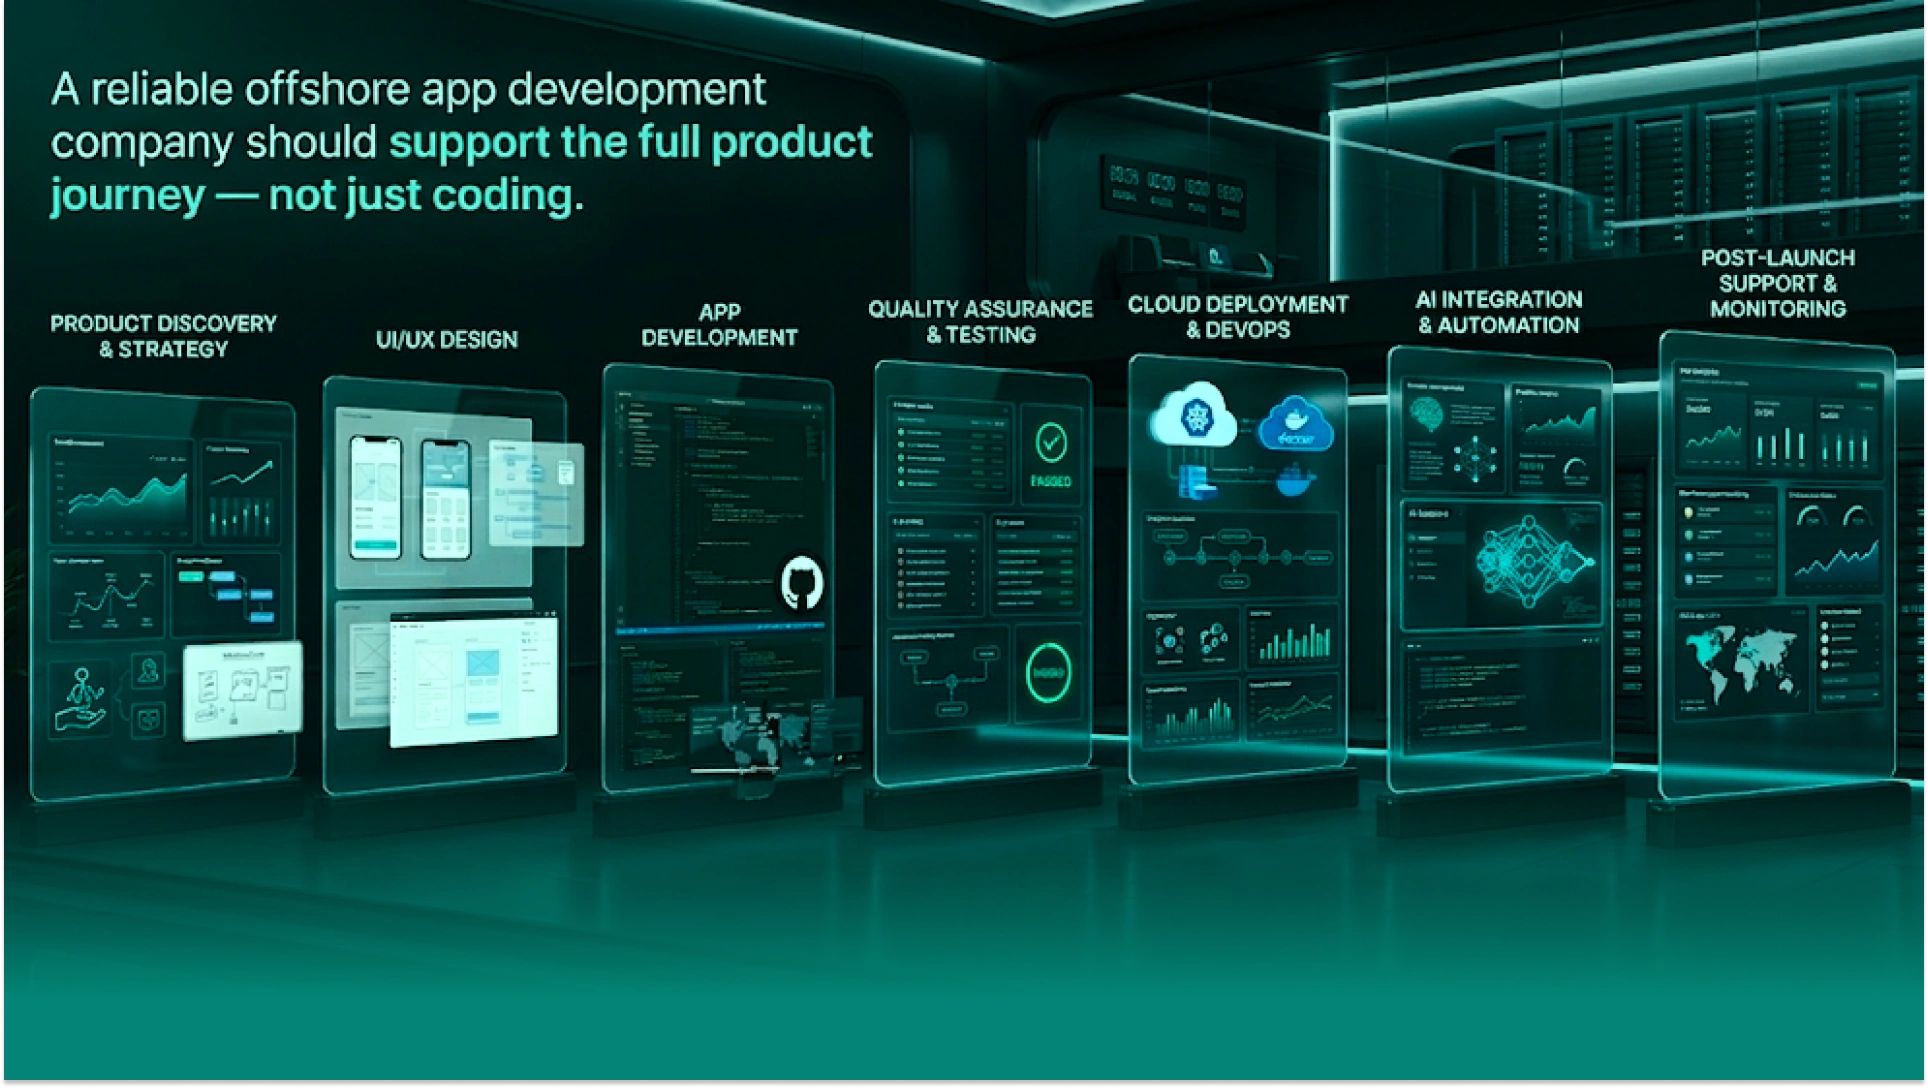The height and width of the screenshot is (1088, 1928).
Task: Click the GitHub logo on App Development panel
Action: coord(801,583)
